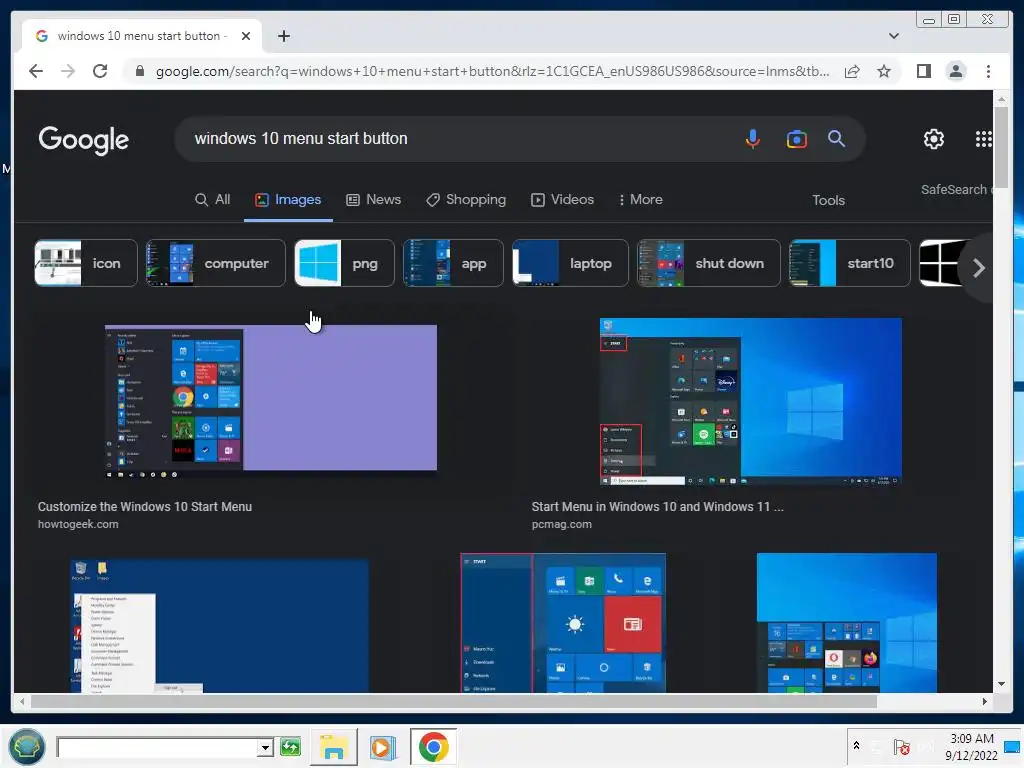The height and width of the screenshot is (768, 1024).
Task: Visit howtogeek.com source link
Action: pos(78,524)
